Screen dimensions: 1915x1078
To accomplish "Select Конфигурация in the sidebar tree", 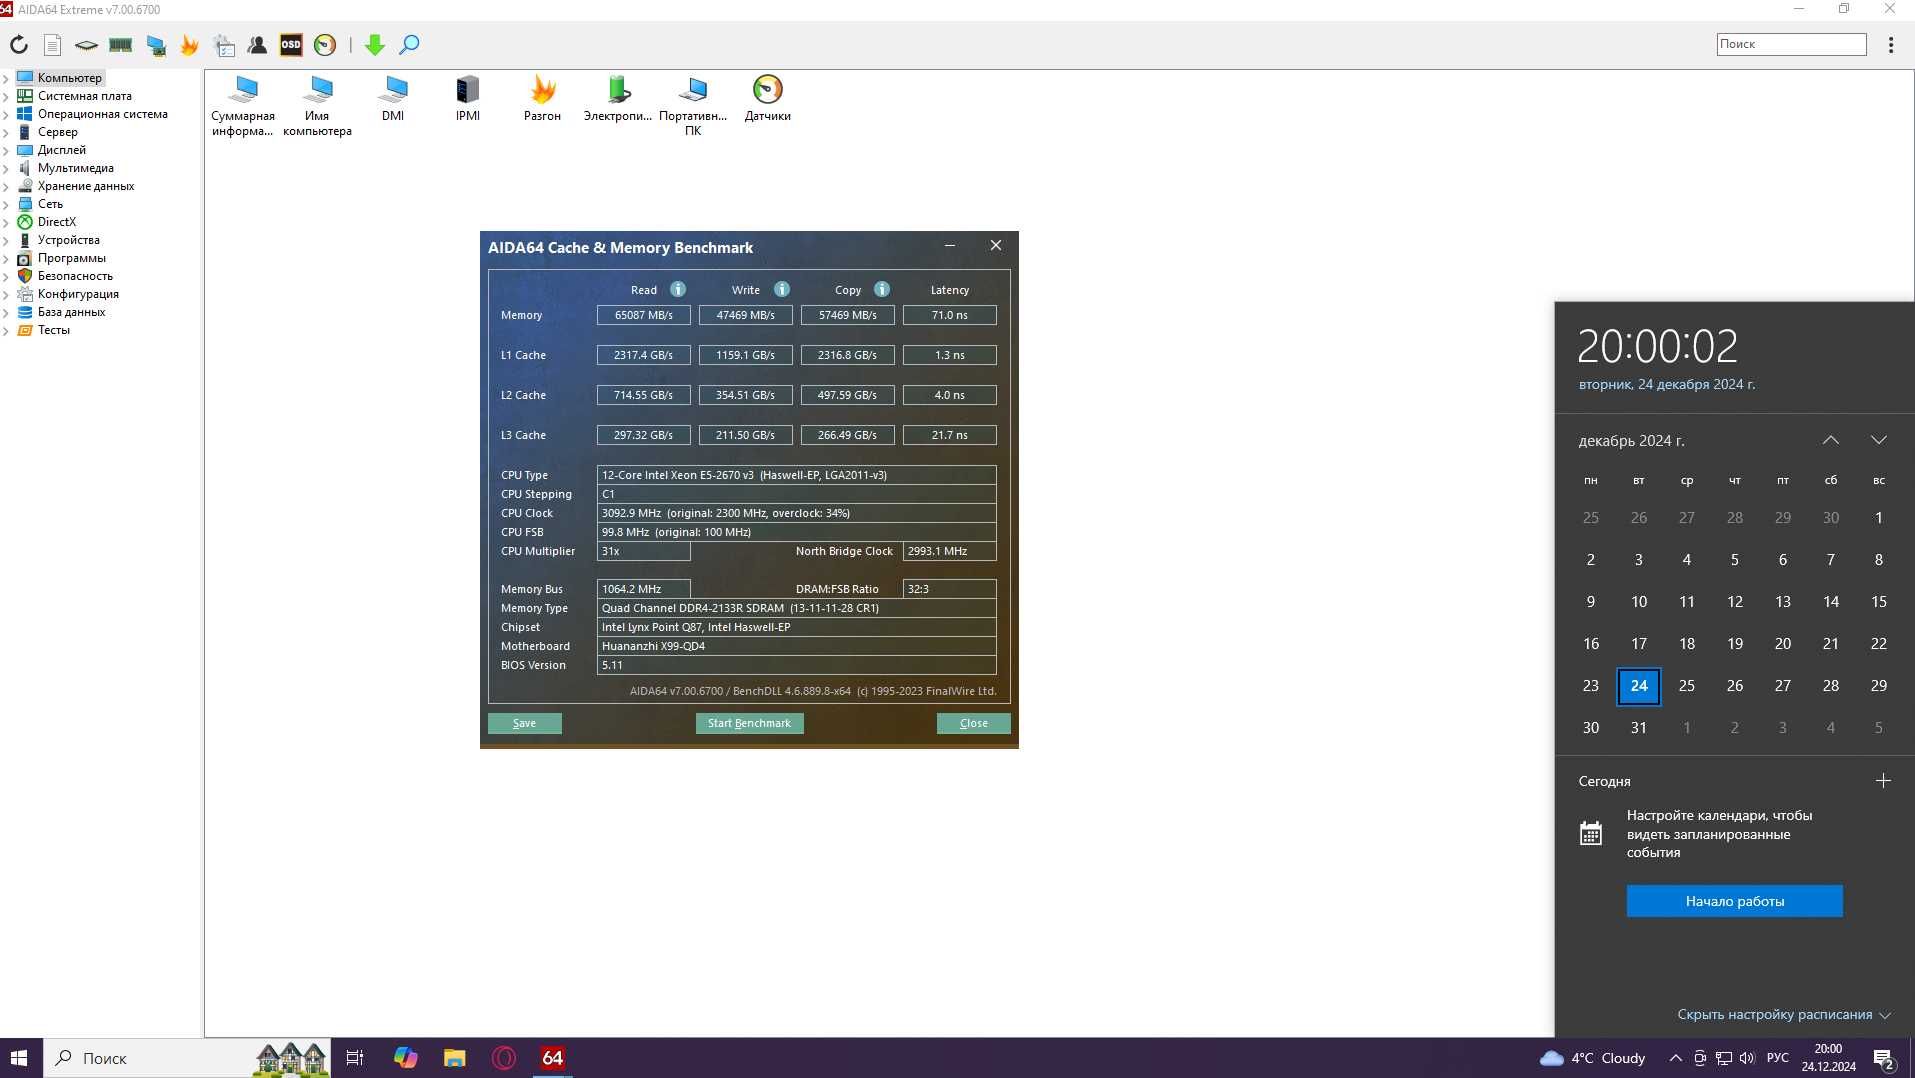I will tap(78, 294).
